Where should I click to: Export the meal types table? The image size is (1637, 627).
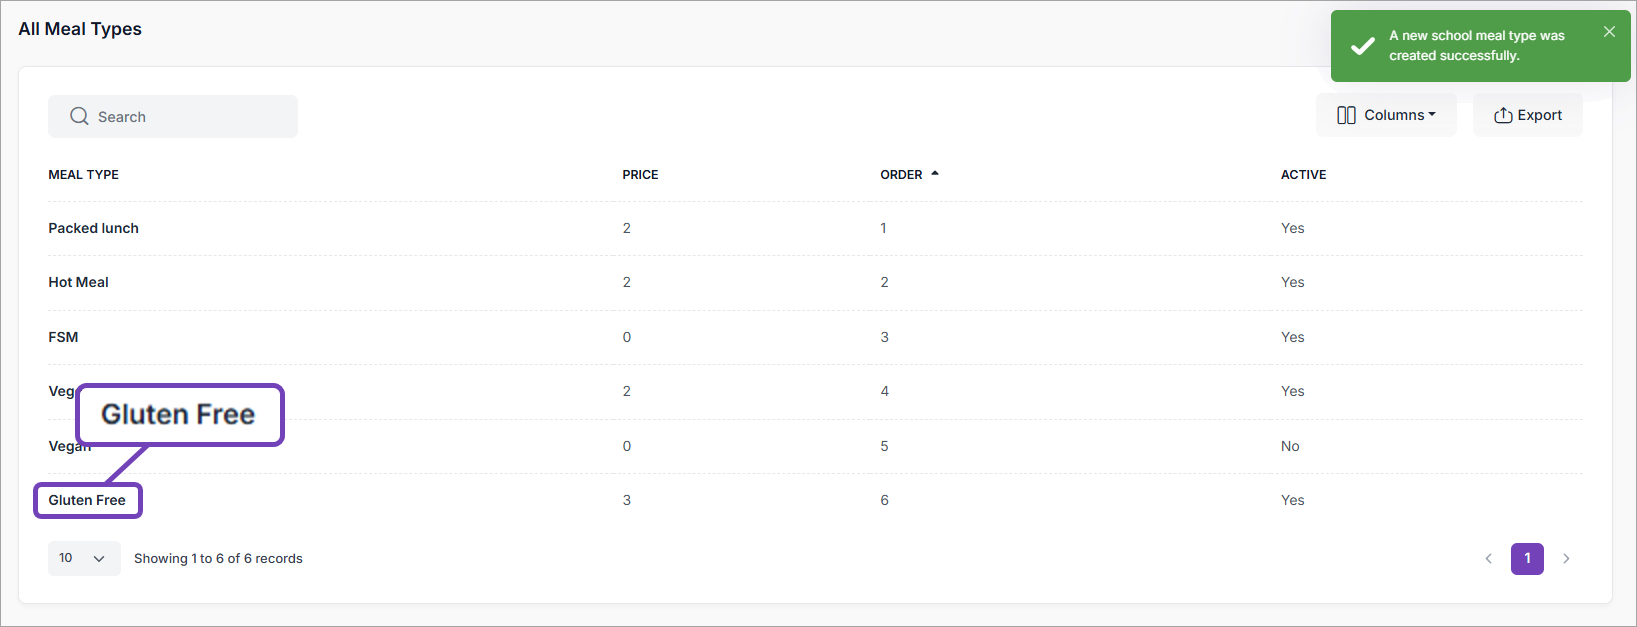click(1527, 115)
